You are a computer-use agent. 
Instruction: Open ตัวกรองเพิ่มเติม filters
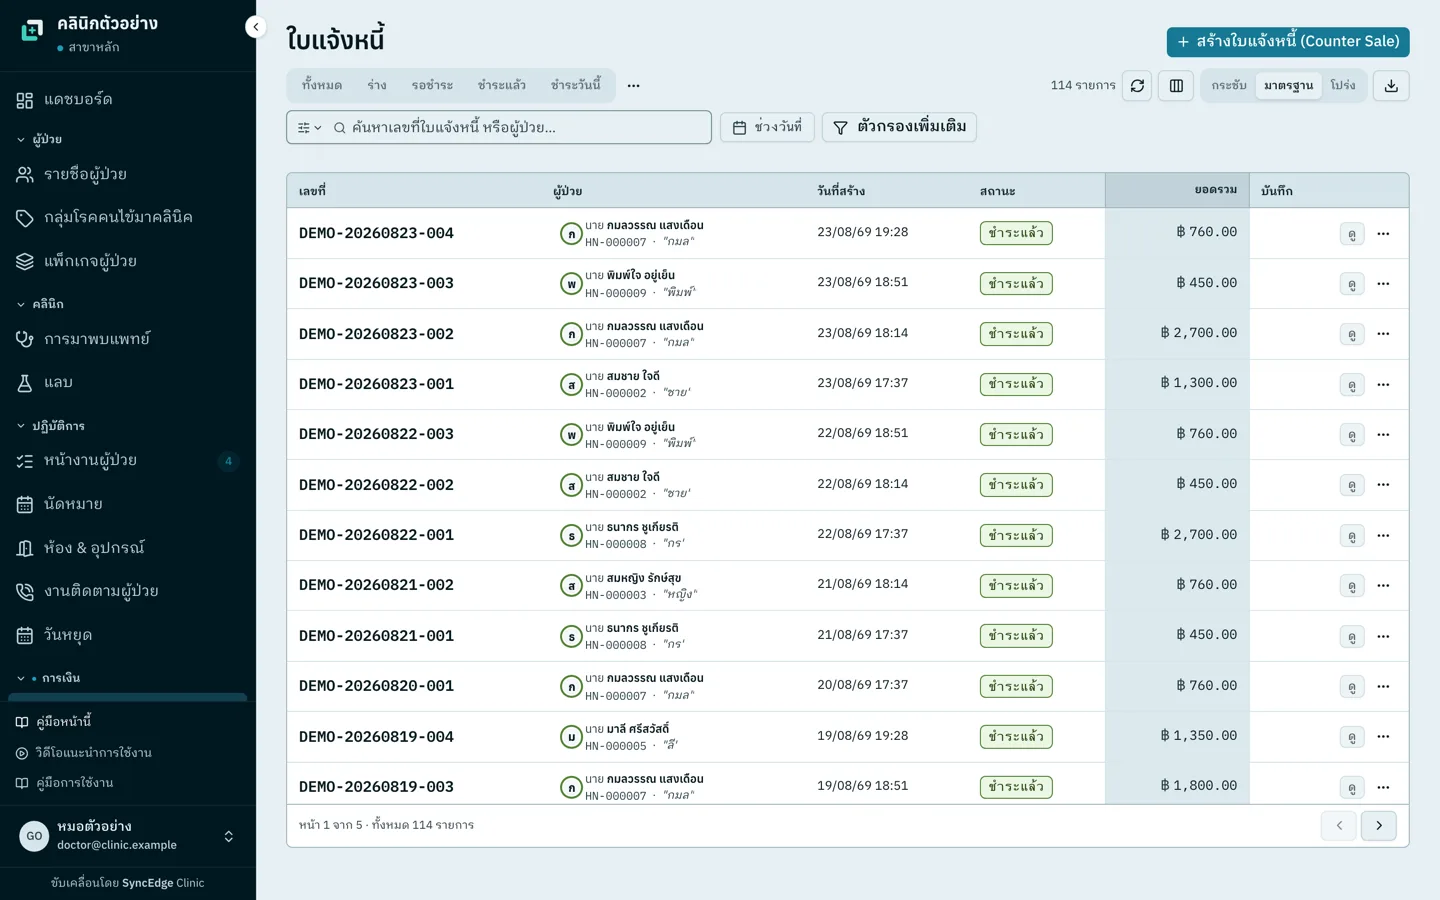[x=899, y=128]
